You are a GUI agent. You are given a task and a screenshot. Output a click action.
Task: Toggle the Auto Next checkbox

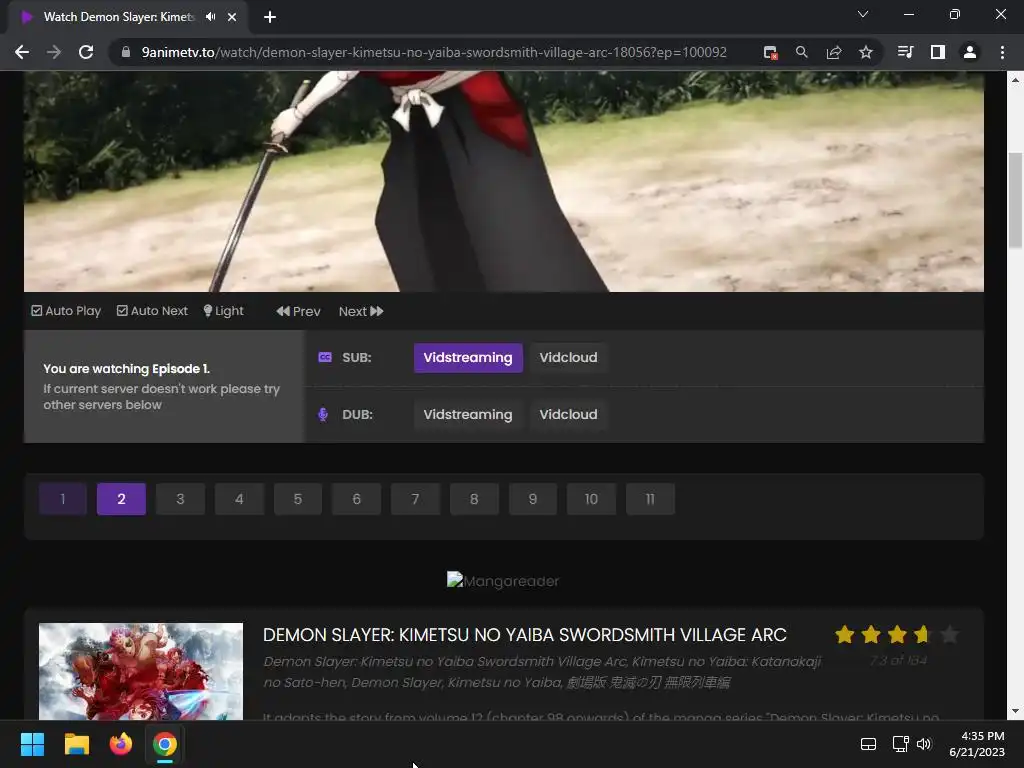(x=122, y=311)
